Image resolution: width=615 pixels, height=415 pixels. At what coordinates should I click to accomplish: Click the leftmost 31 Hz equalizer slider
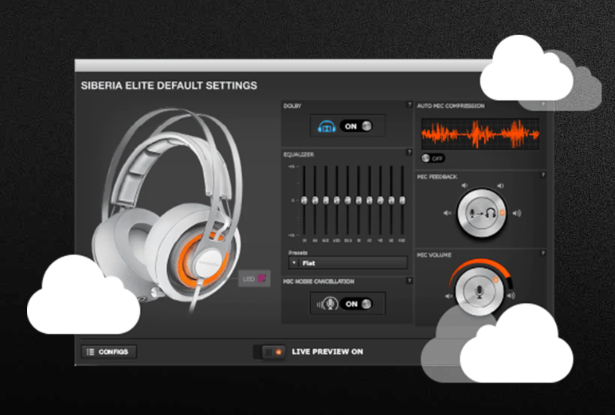pos(304,200)
